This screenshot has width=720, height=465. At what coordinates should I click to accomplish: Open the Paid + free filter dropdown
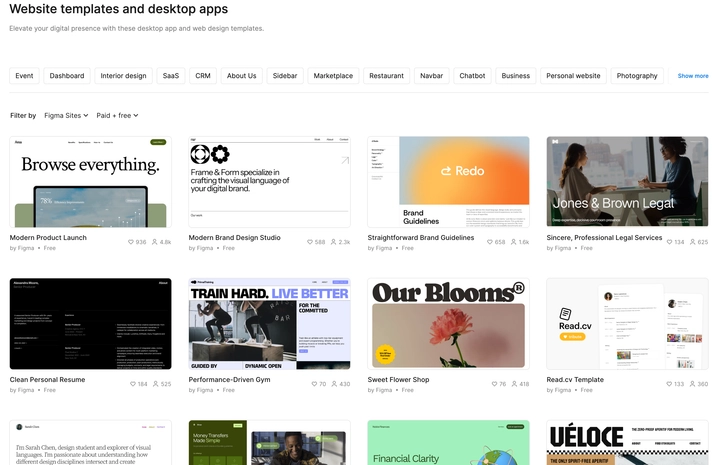click(x=117, y=116)
